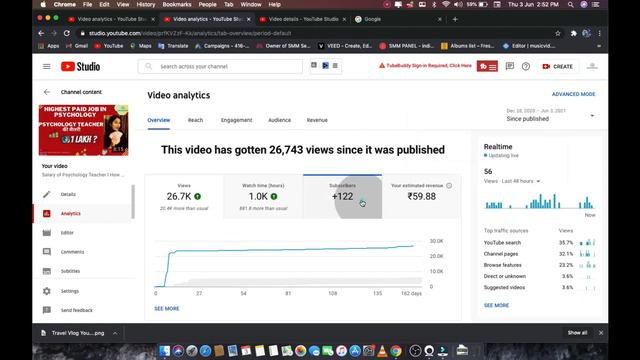The height and width of the screenshot is (360, 640).
Task: Open Finder from the Dock
Action: [164, 351]
